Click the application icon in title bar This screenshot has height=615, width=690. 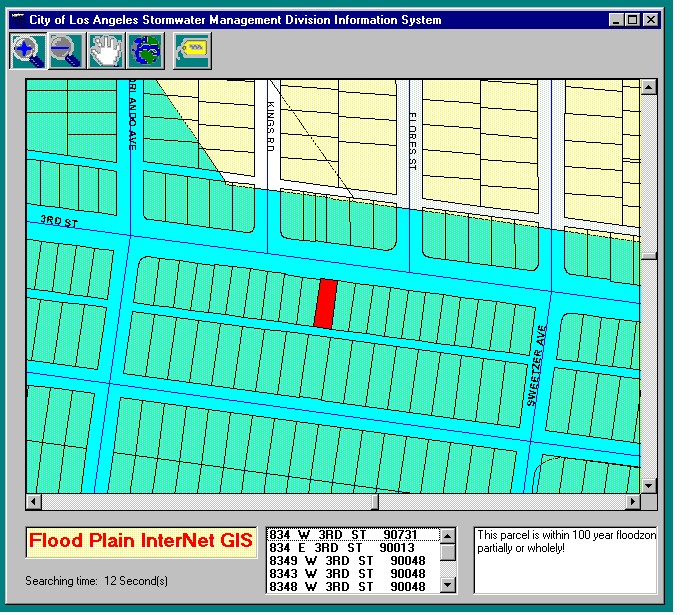coord(18,20)
